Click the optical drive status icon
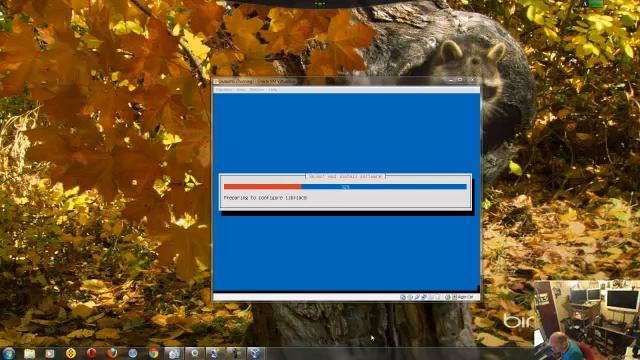640x360 pixels. point(411,297)
